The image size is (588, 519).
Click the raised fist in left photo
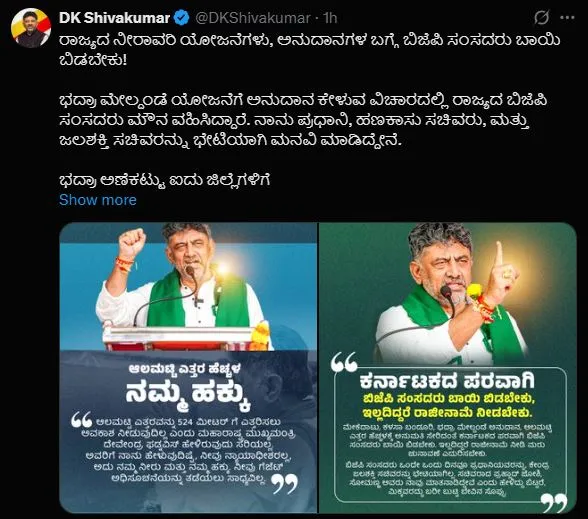(132, 243)
